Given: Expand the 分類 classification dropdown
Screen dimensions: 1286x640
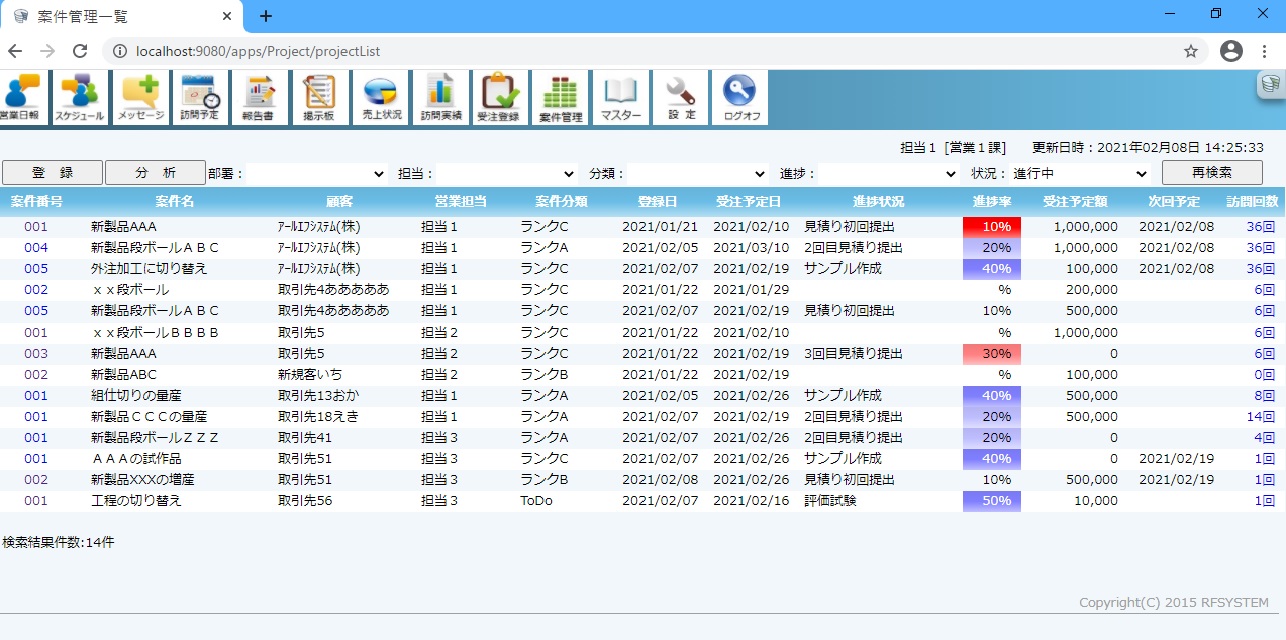Looking at the screenshot, I should point(698,173).
